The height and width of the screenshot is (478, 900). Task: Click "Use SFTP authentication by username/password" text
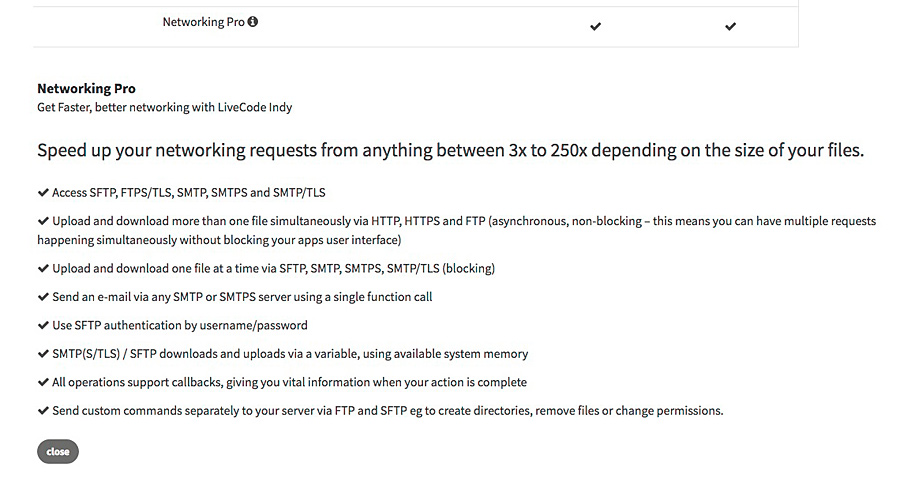[x=186, y=325]
